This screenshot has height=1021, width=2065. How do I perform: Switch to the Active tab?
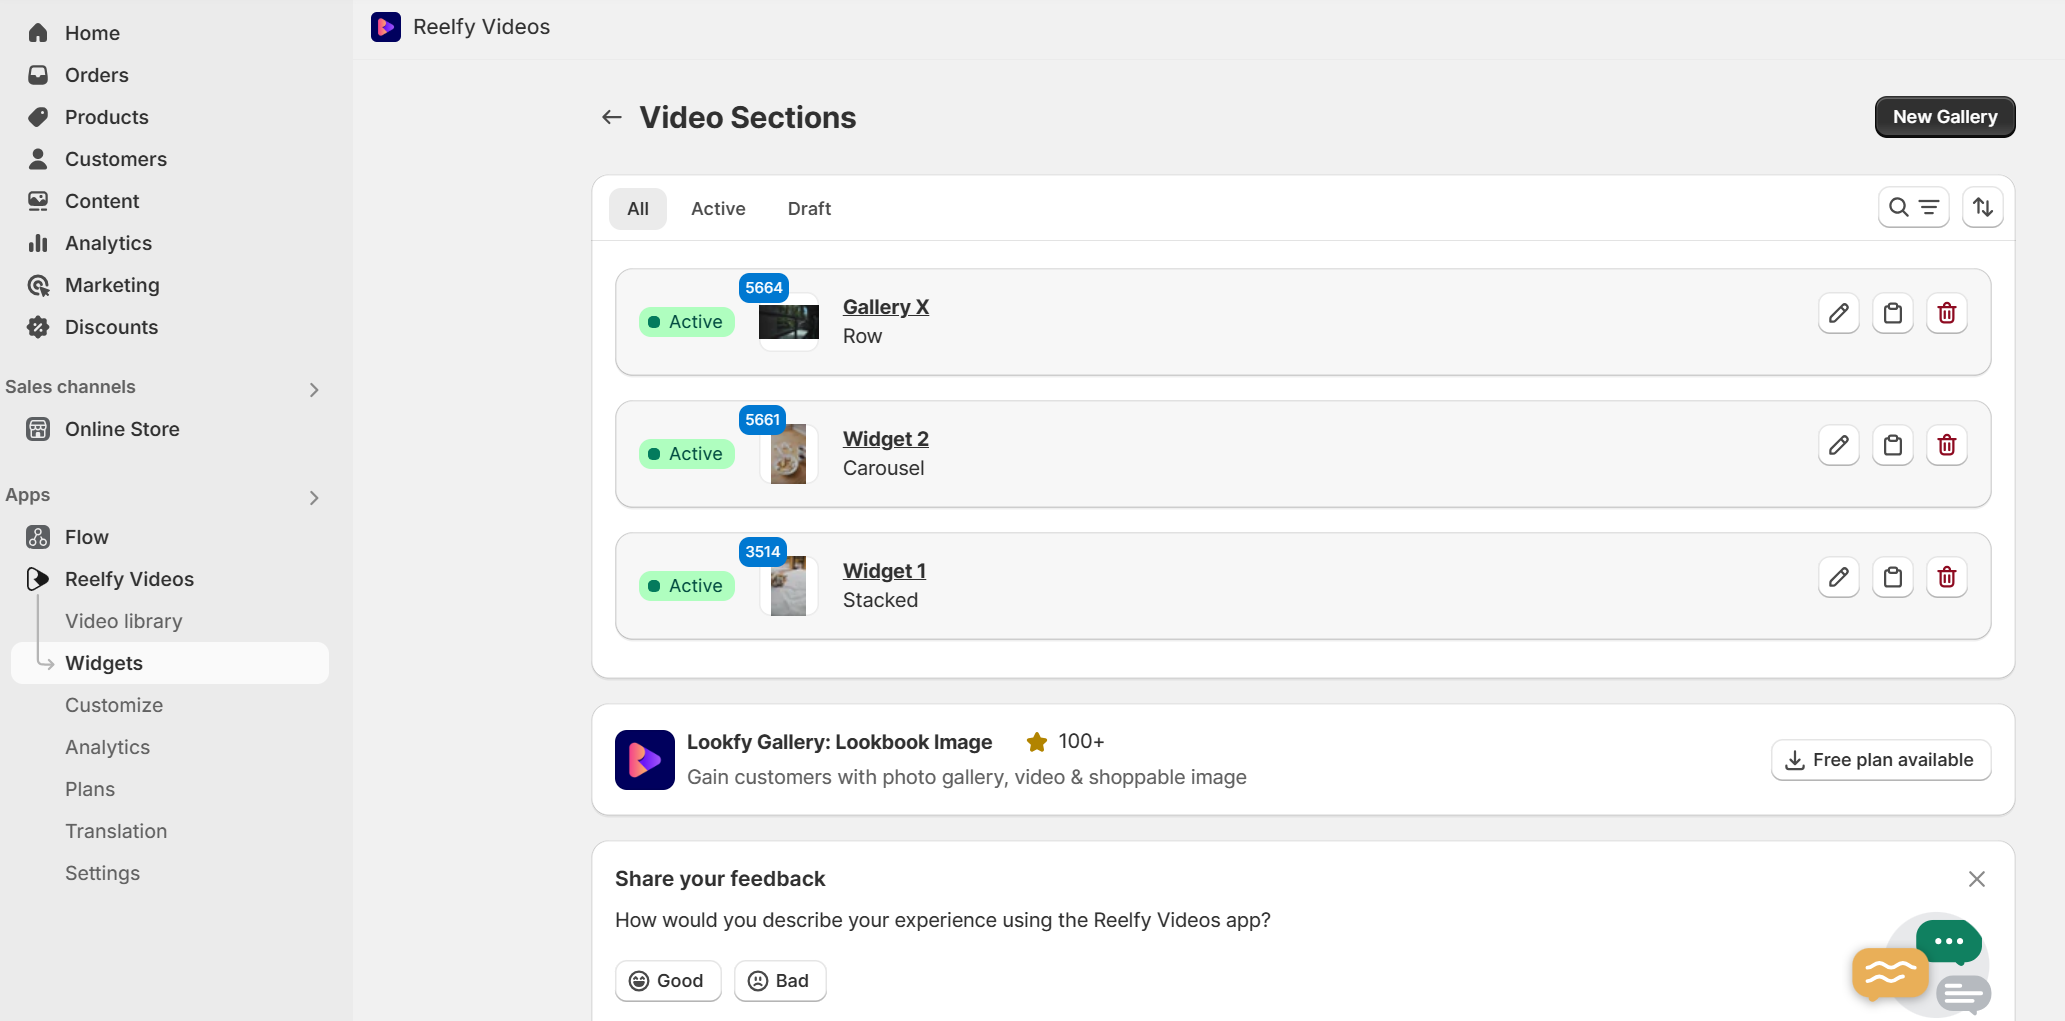tap(718, 209)
